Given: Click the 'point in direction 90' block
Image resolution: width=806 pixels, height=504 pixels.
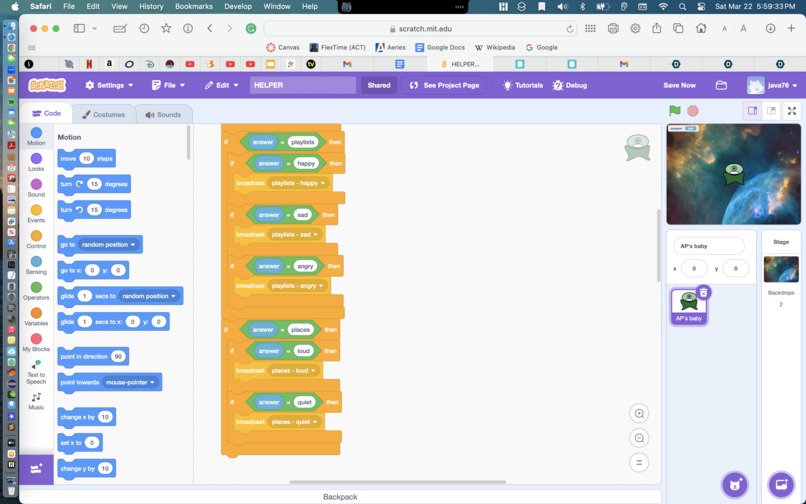Looking at the screenshot, I should coord(93,356).
